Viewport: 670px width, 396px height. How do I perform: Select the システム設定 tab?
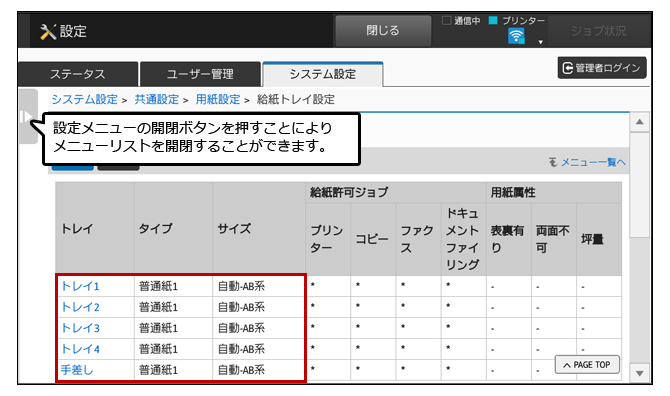323,74
